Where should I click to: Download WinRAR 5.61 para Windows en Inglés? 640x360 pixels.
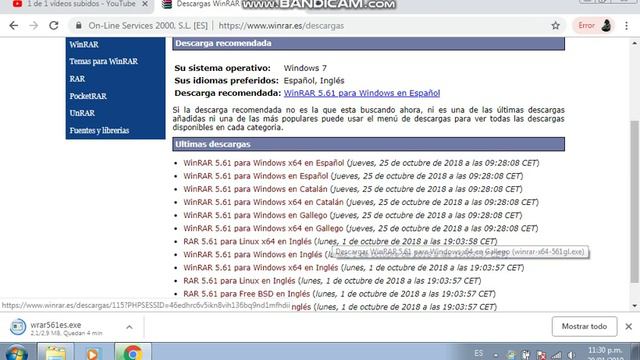252,254
